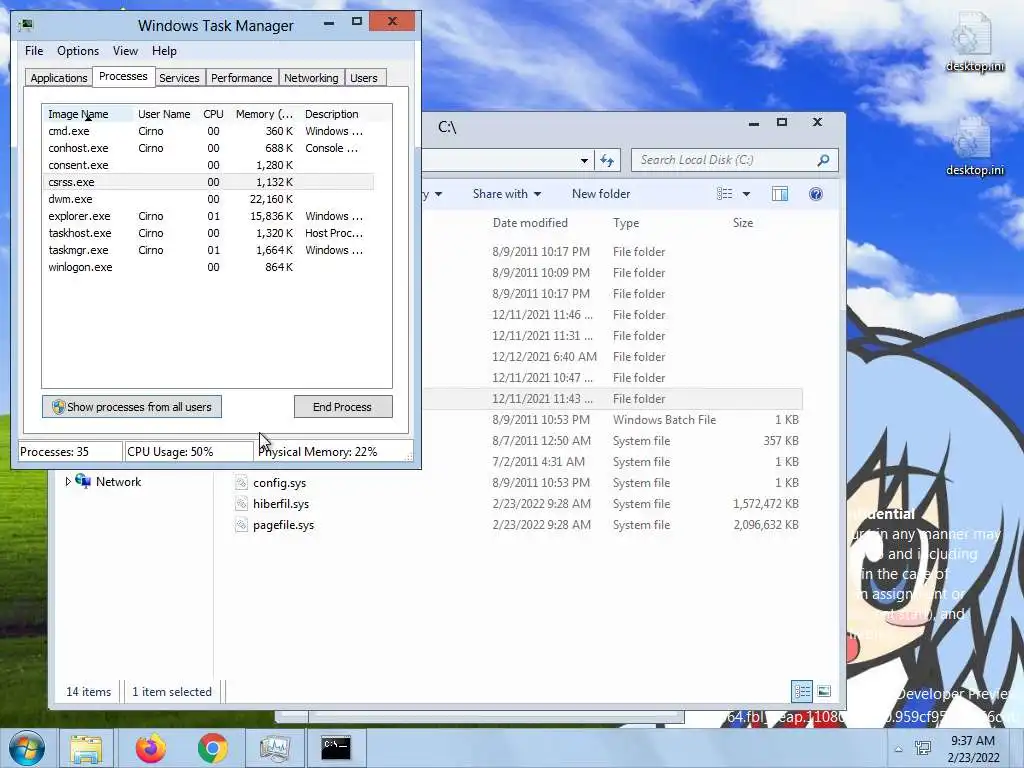Open the Share with dropdown

pyautogui.click(x=507, y=194)
